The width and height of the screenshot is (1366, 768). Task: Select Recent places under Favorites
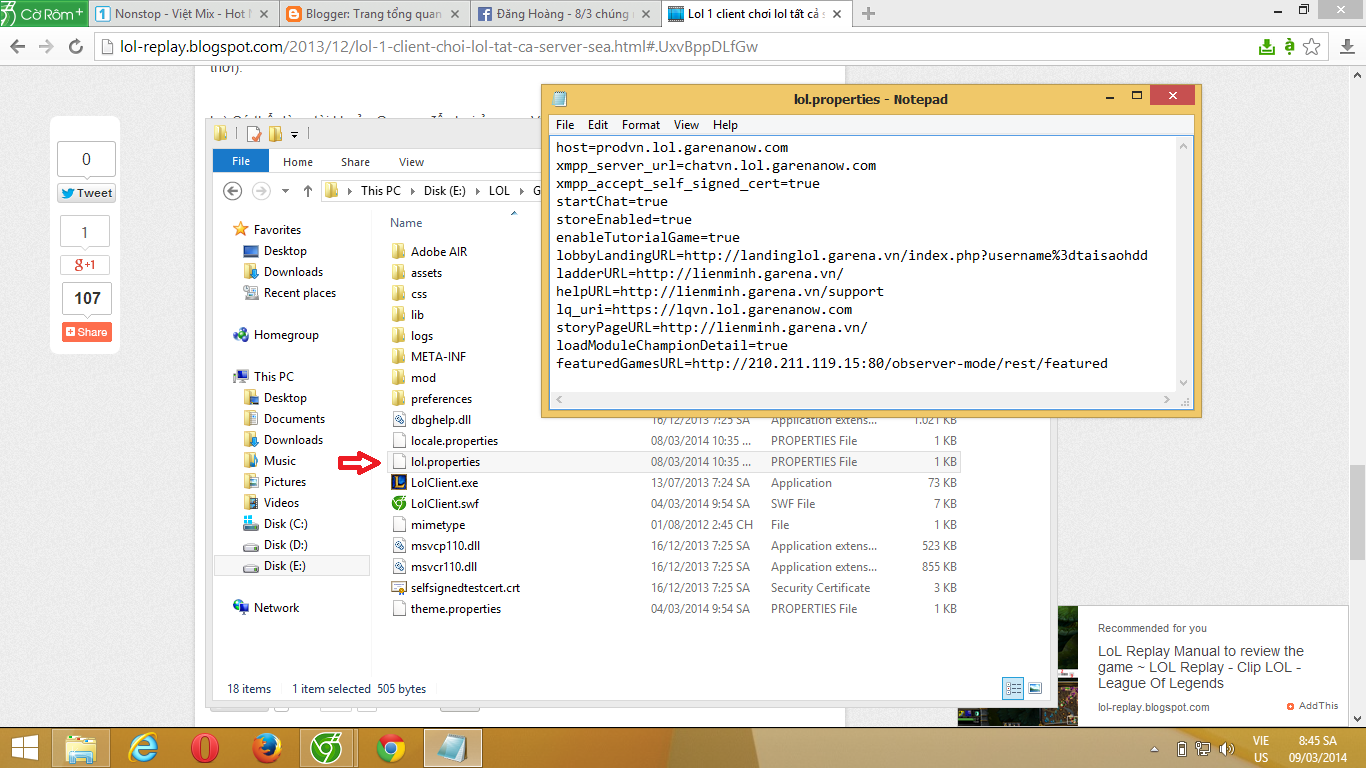click(x=299, y=293)
